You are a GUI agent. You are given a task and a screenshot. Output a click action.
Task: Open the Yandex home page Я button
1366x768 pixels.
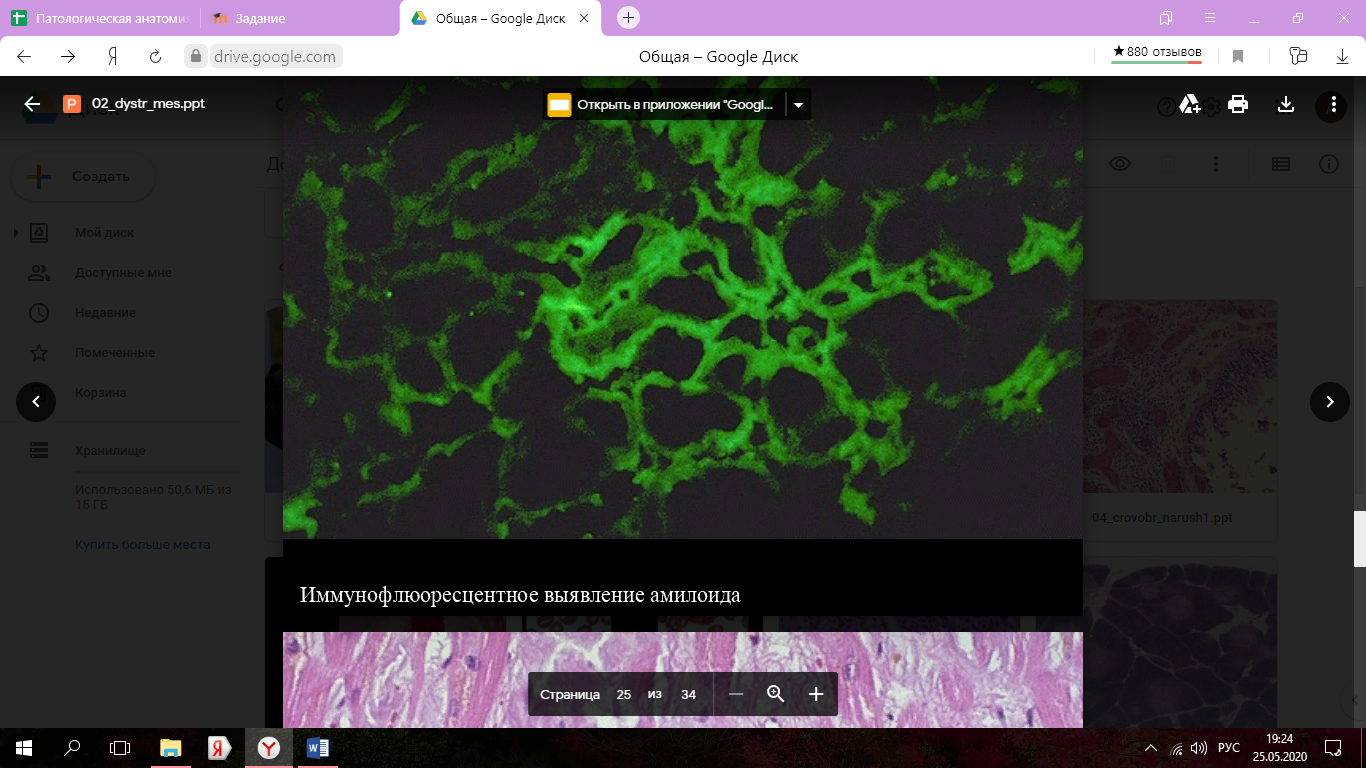pyautogui.click(x=113, y=57)
